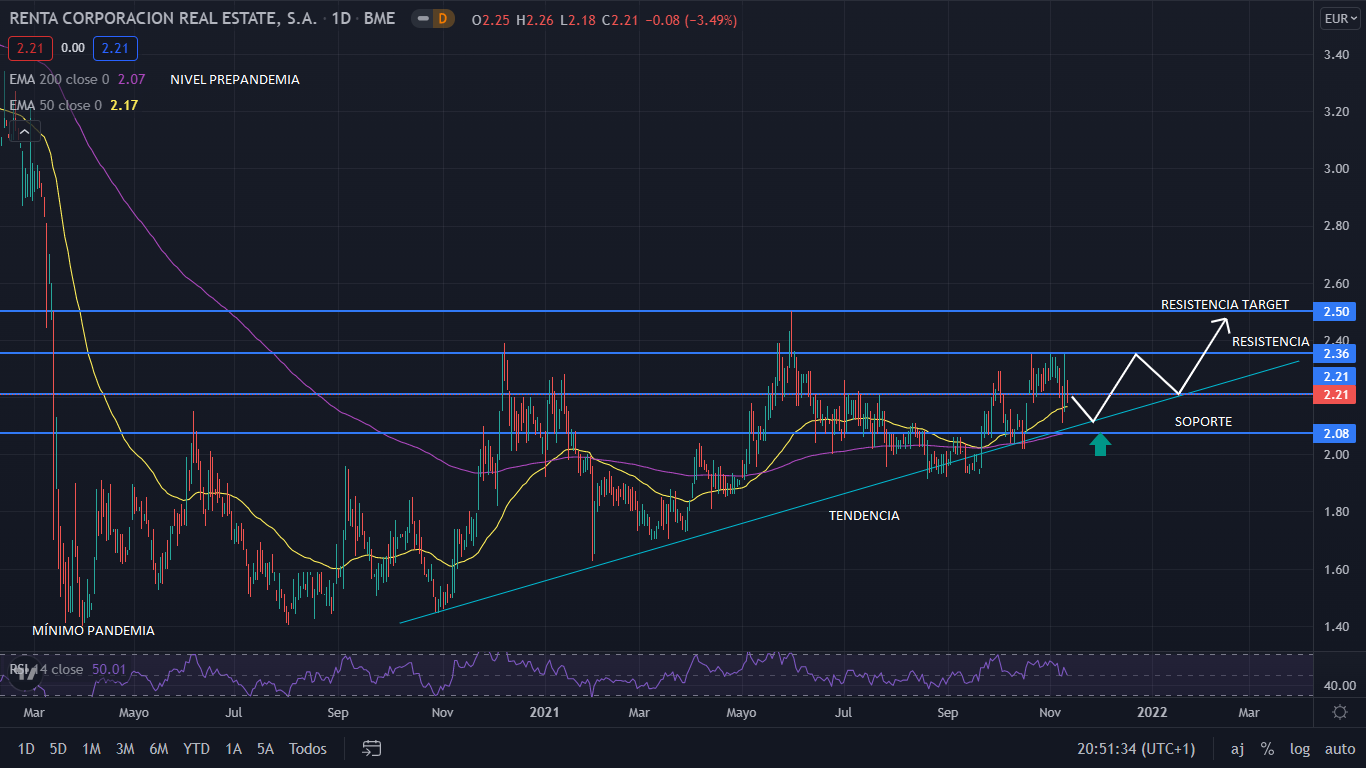Open the 20:51:34 (UTC+1) timezone menu
Image resolution: width=1366 pixels, height=768 pixels.
click(x=1135, y=748)
